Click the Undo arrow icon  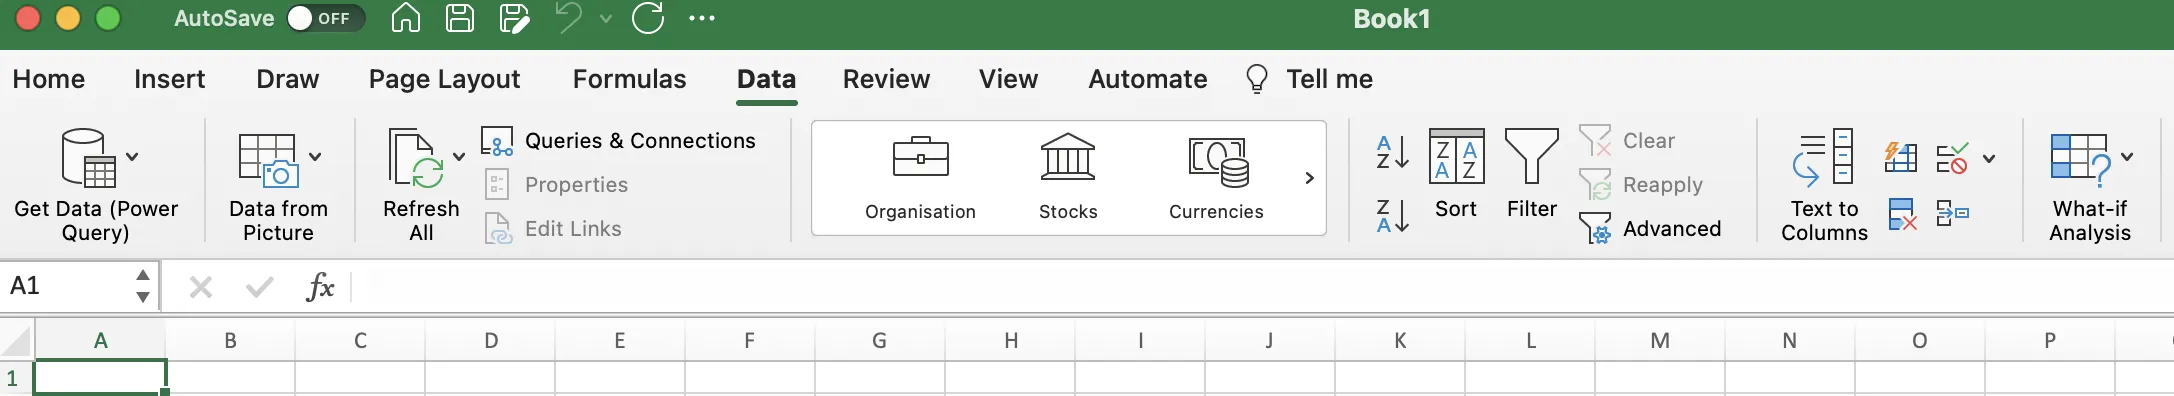569,18
